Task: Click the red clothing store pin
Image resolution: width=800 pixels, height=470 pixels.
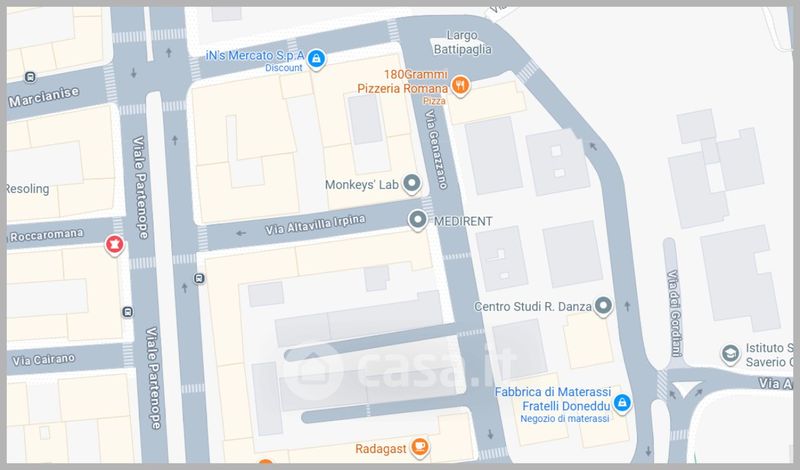Action: 115,244
